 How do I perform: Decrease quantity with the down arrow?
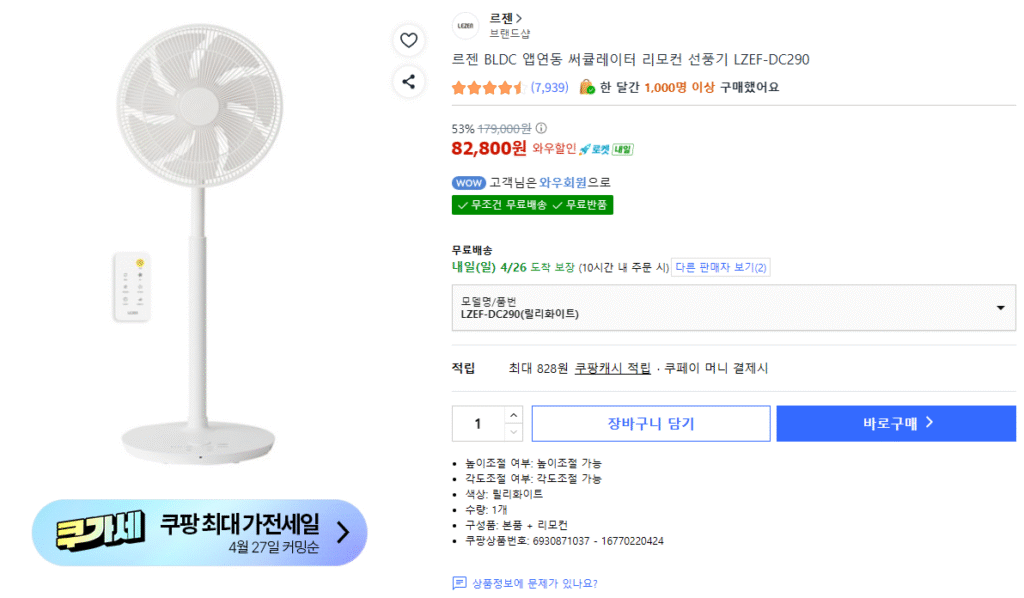[x=513, y=432]
